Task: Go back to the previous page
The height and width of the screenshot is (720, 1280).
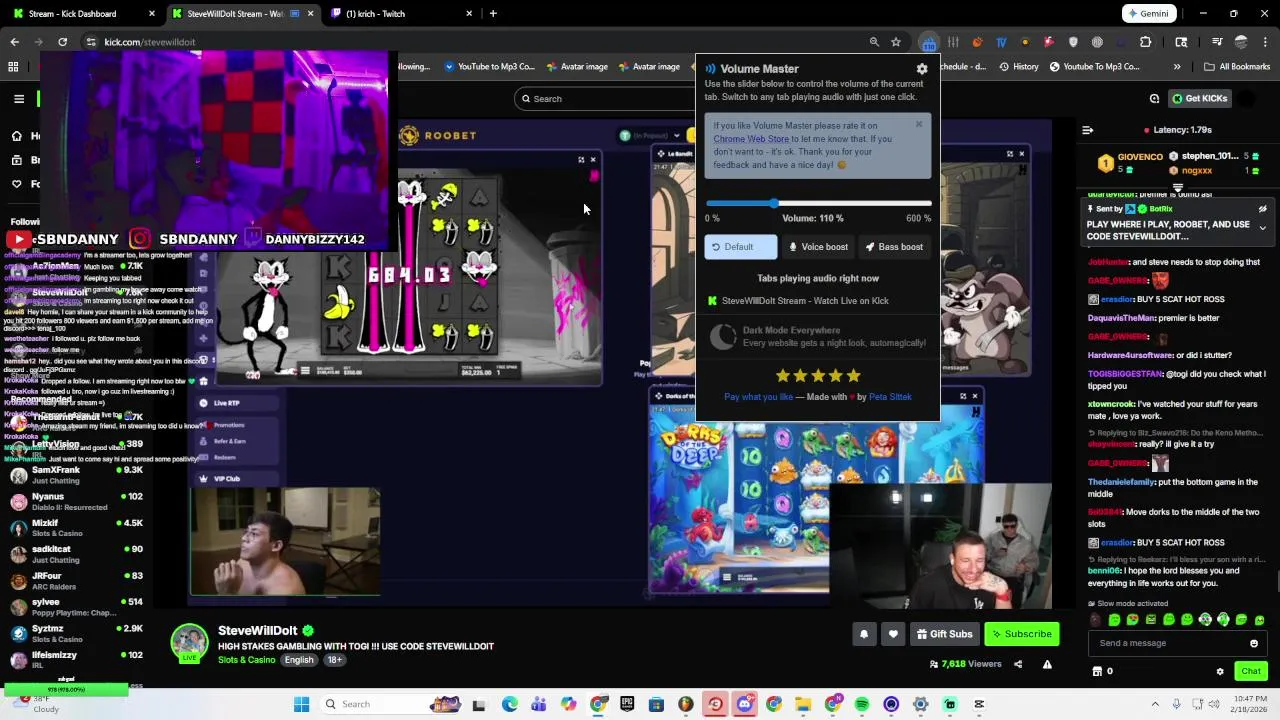Action: point(14,42)
